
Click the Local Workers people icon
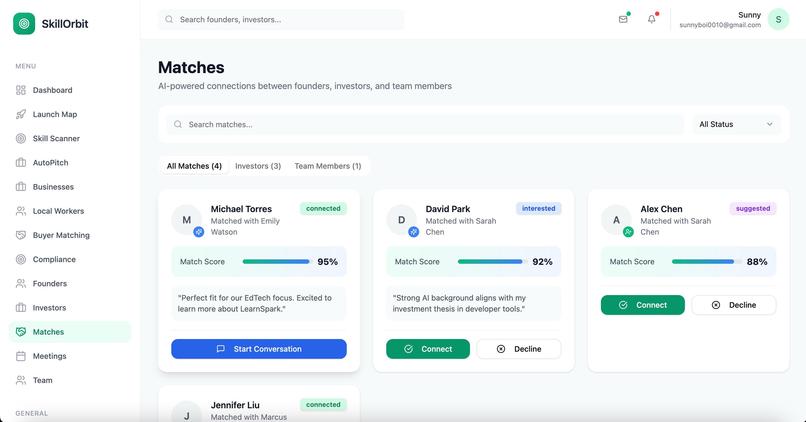pos(21,211)
